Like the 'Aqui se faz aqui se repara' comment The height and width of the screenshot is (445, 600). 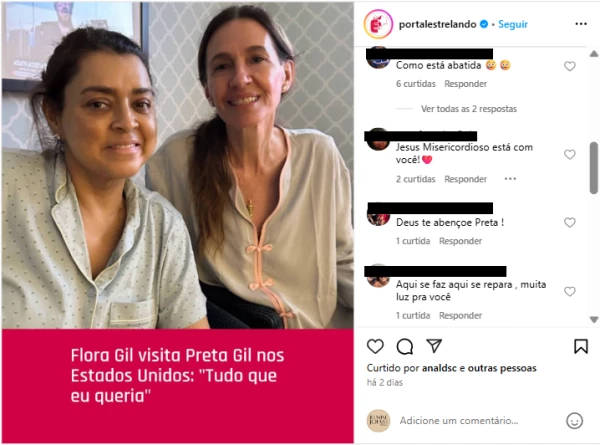pyautogui.click(x=569, y=291)
